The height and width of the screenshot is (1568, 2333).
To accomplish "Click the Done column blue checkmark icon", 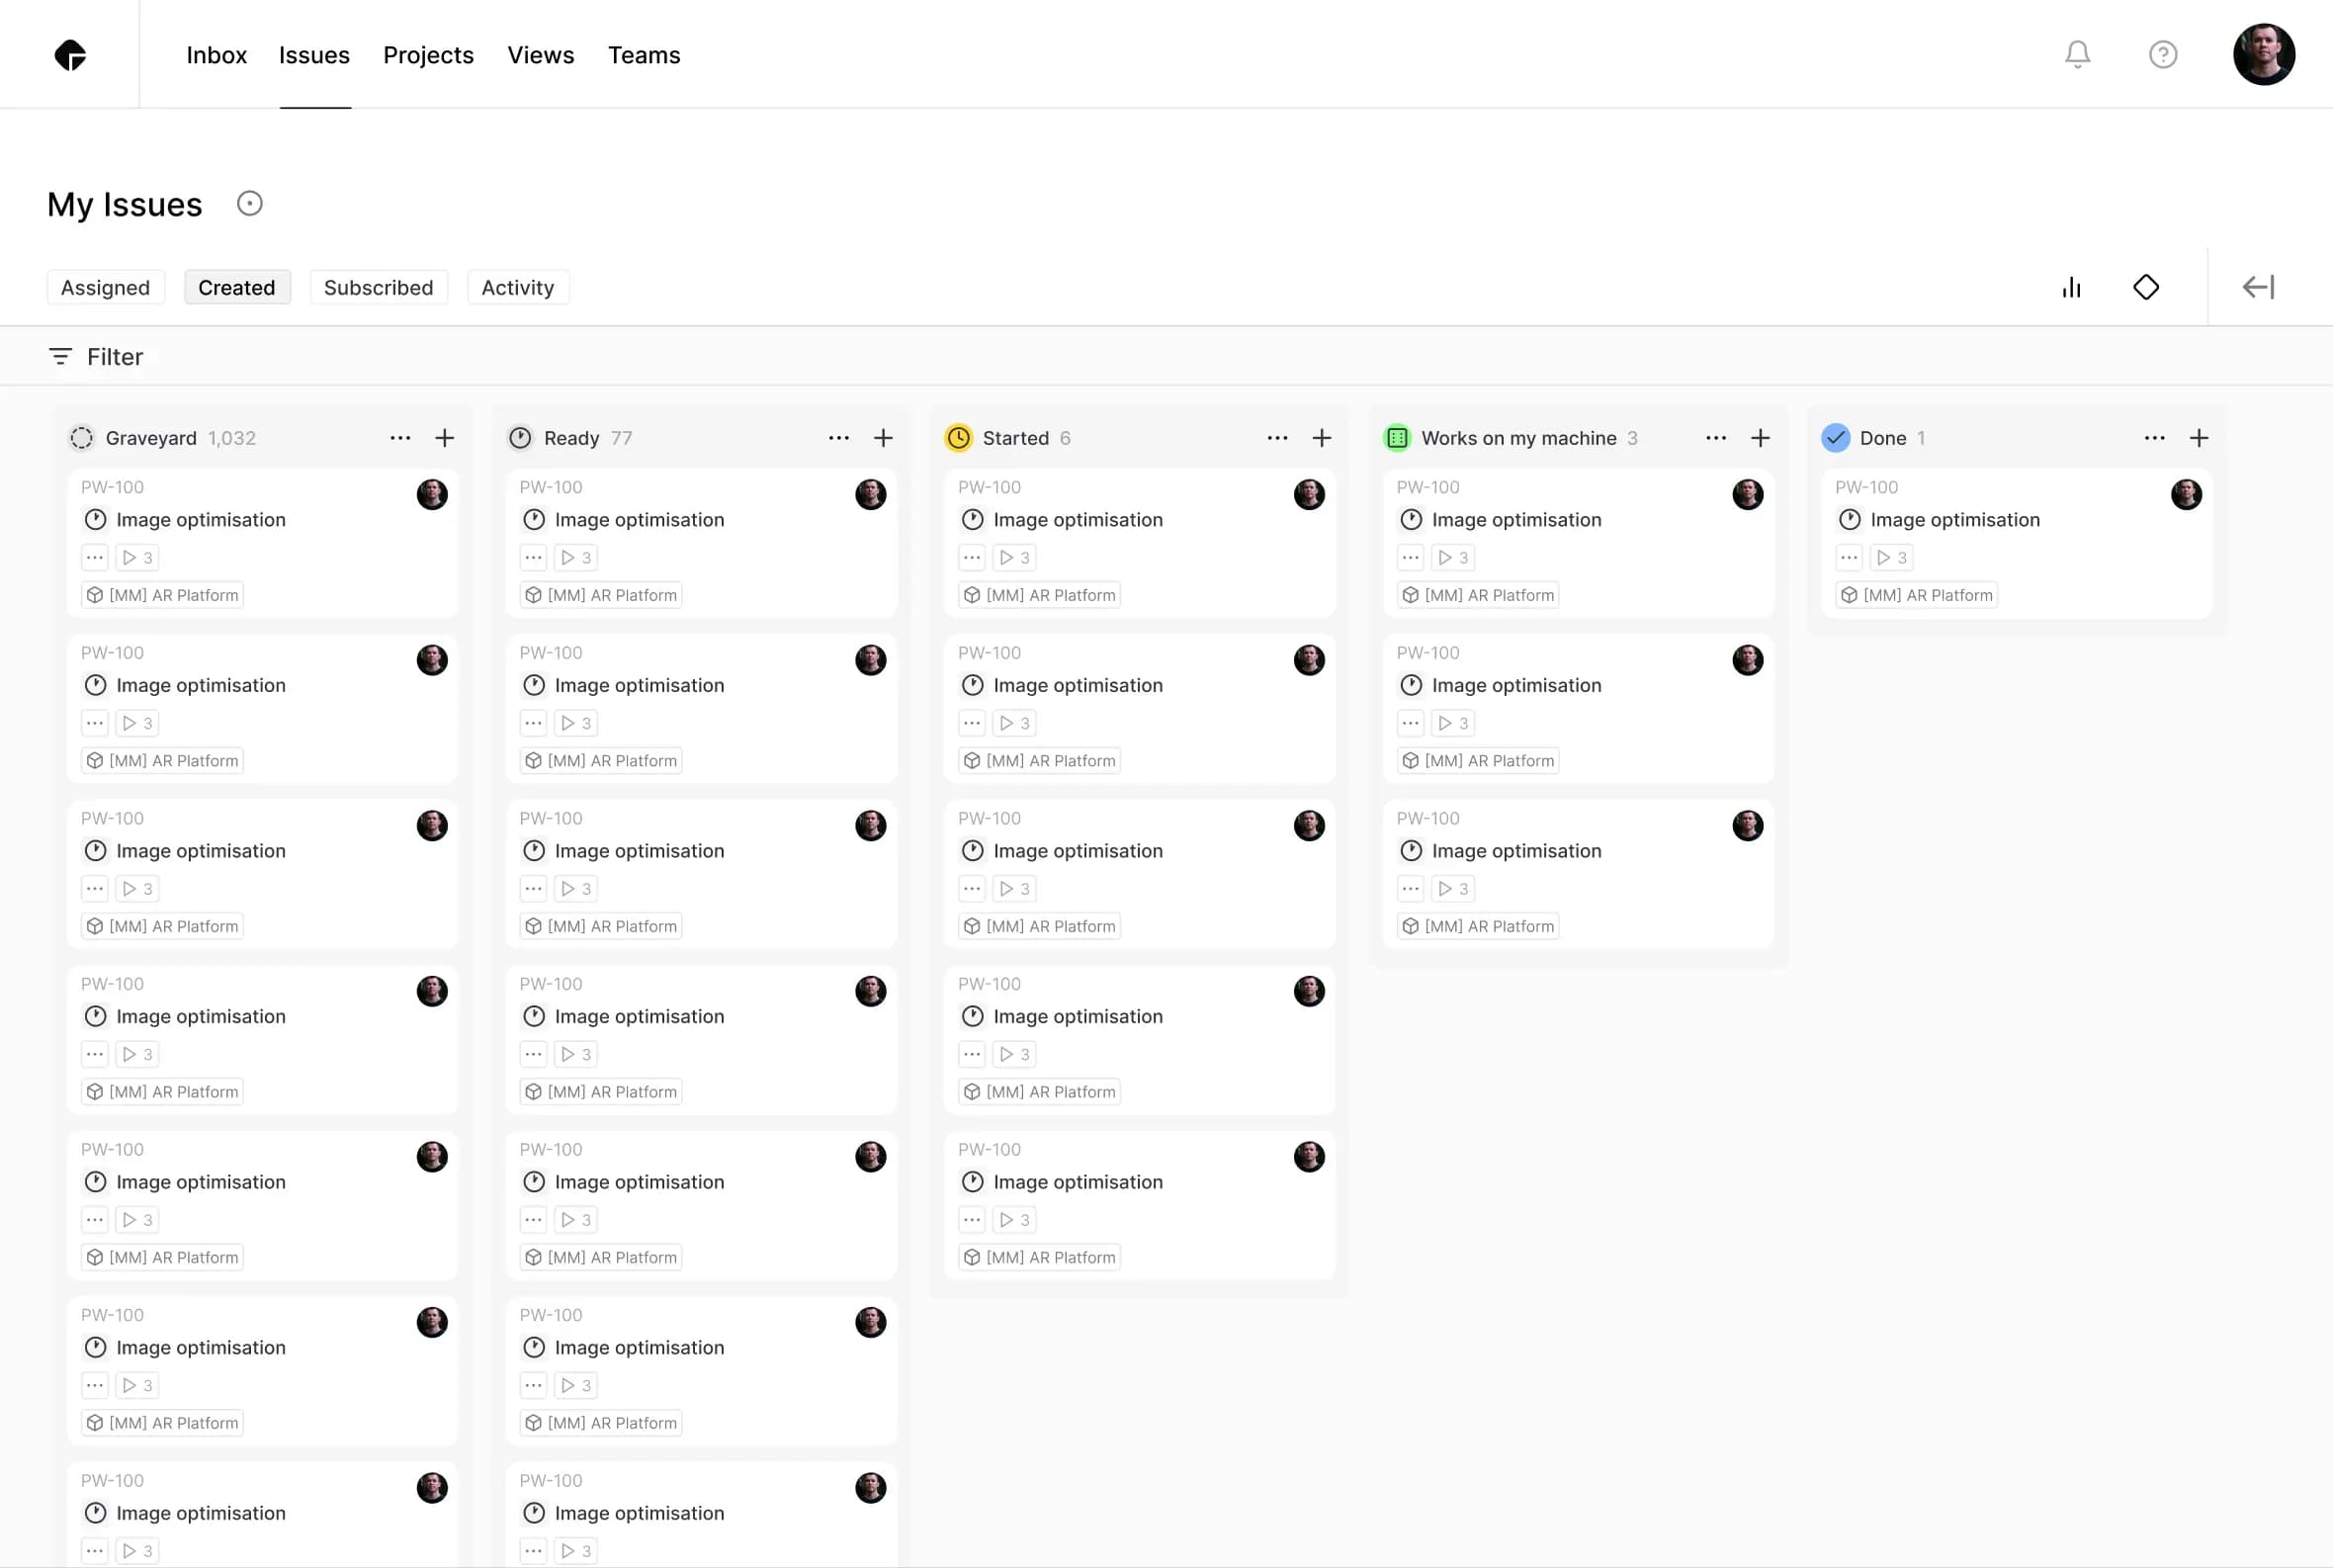I will [x=1835, y=438].
